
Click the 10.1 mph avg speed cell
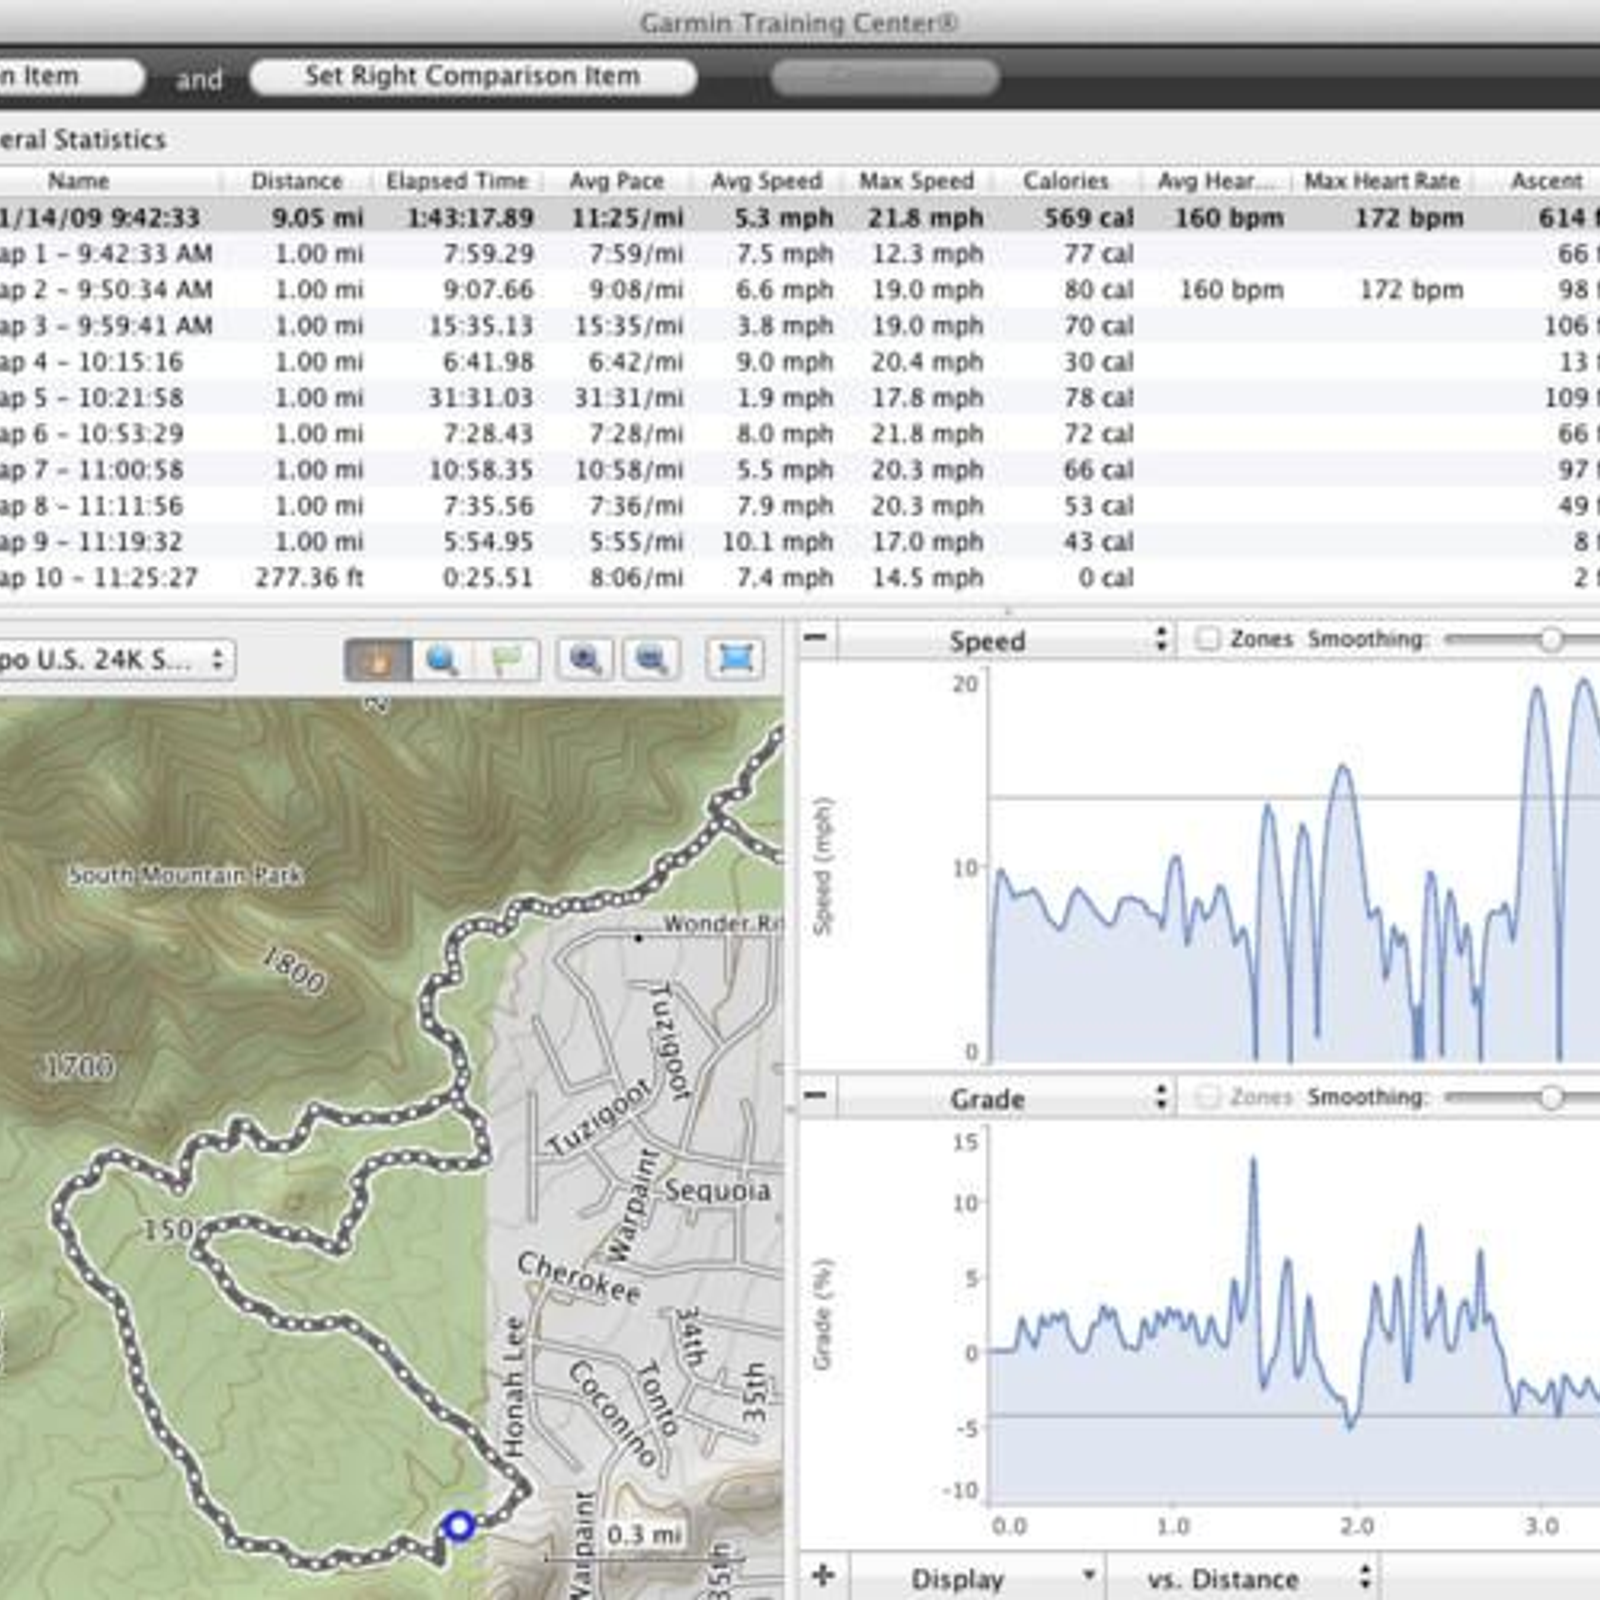[777, 541]
